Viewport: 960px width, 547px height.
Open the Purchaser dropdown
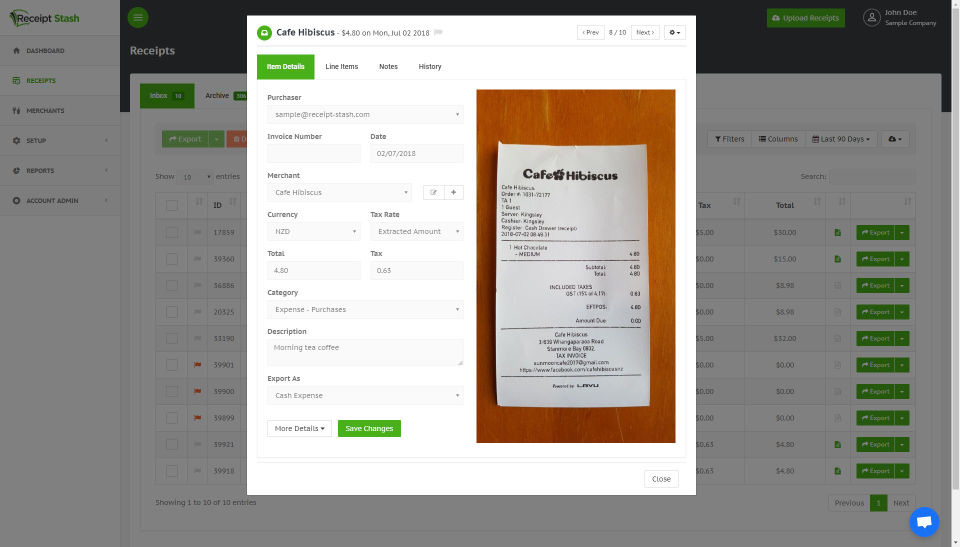365,115
